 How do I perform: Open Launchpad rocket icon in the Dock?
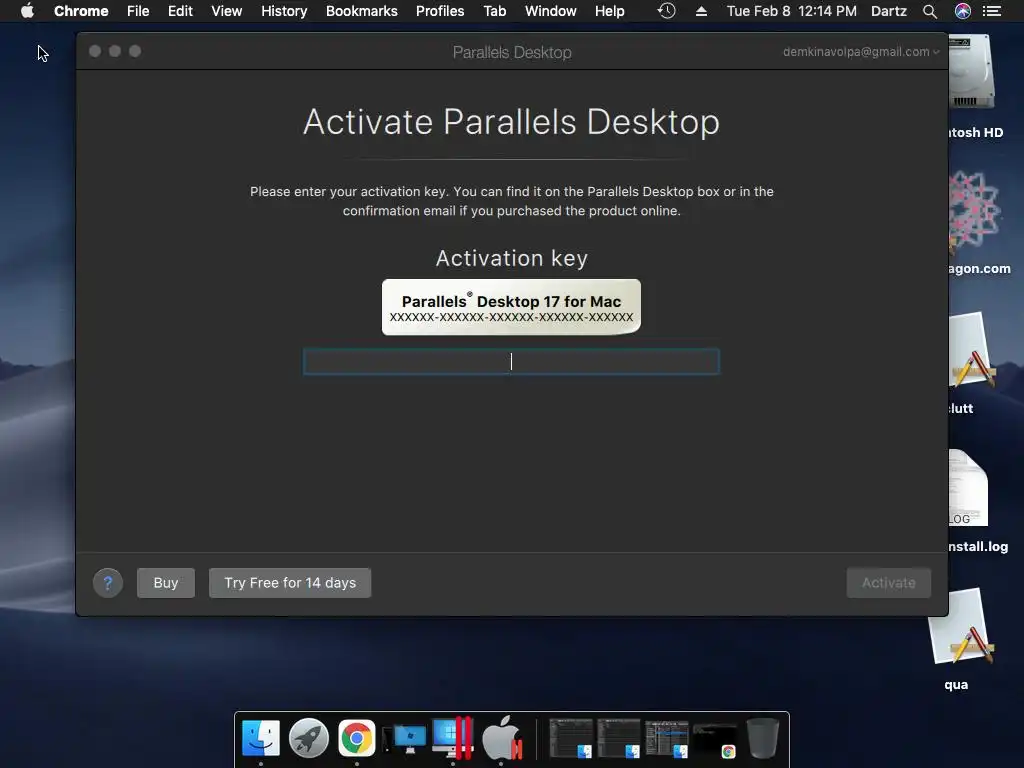click(308, 739)
